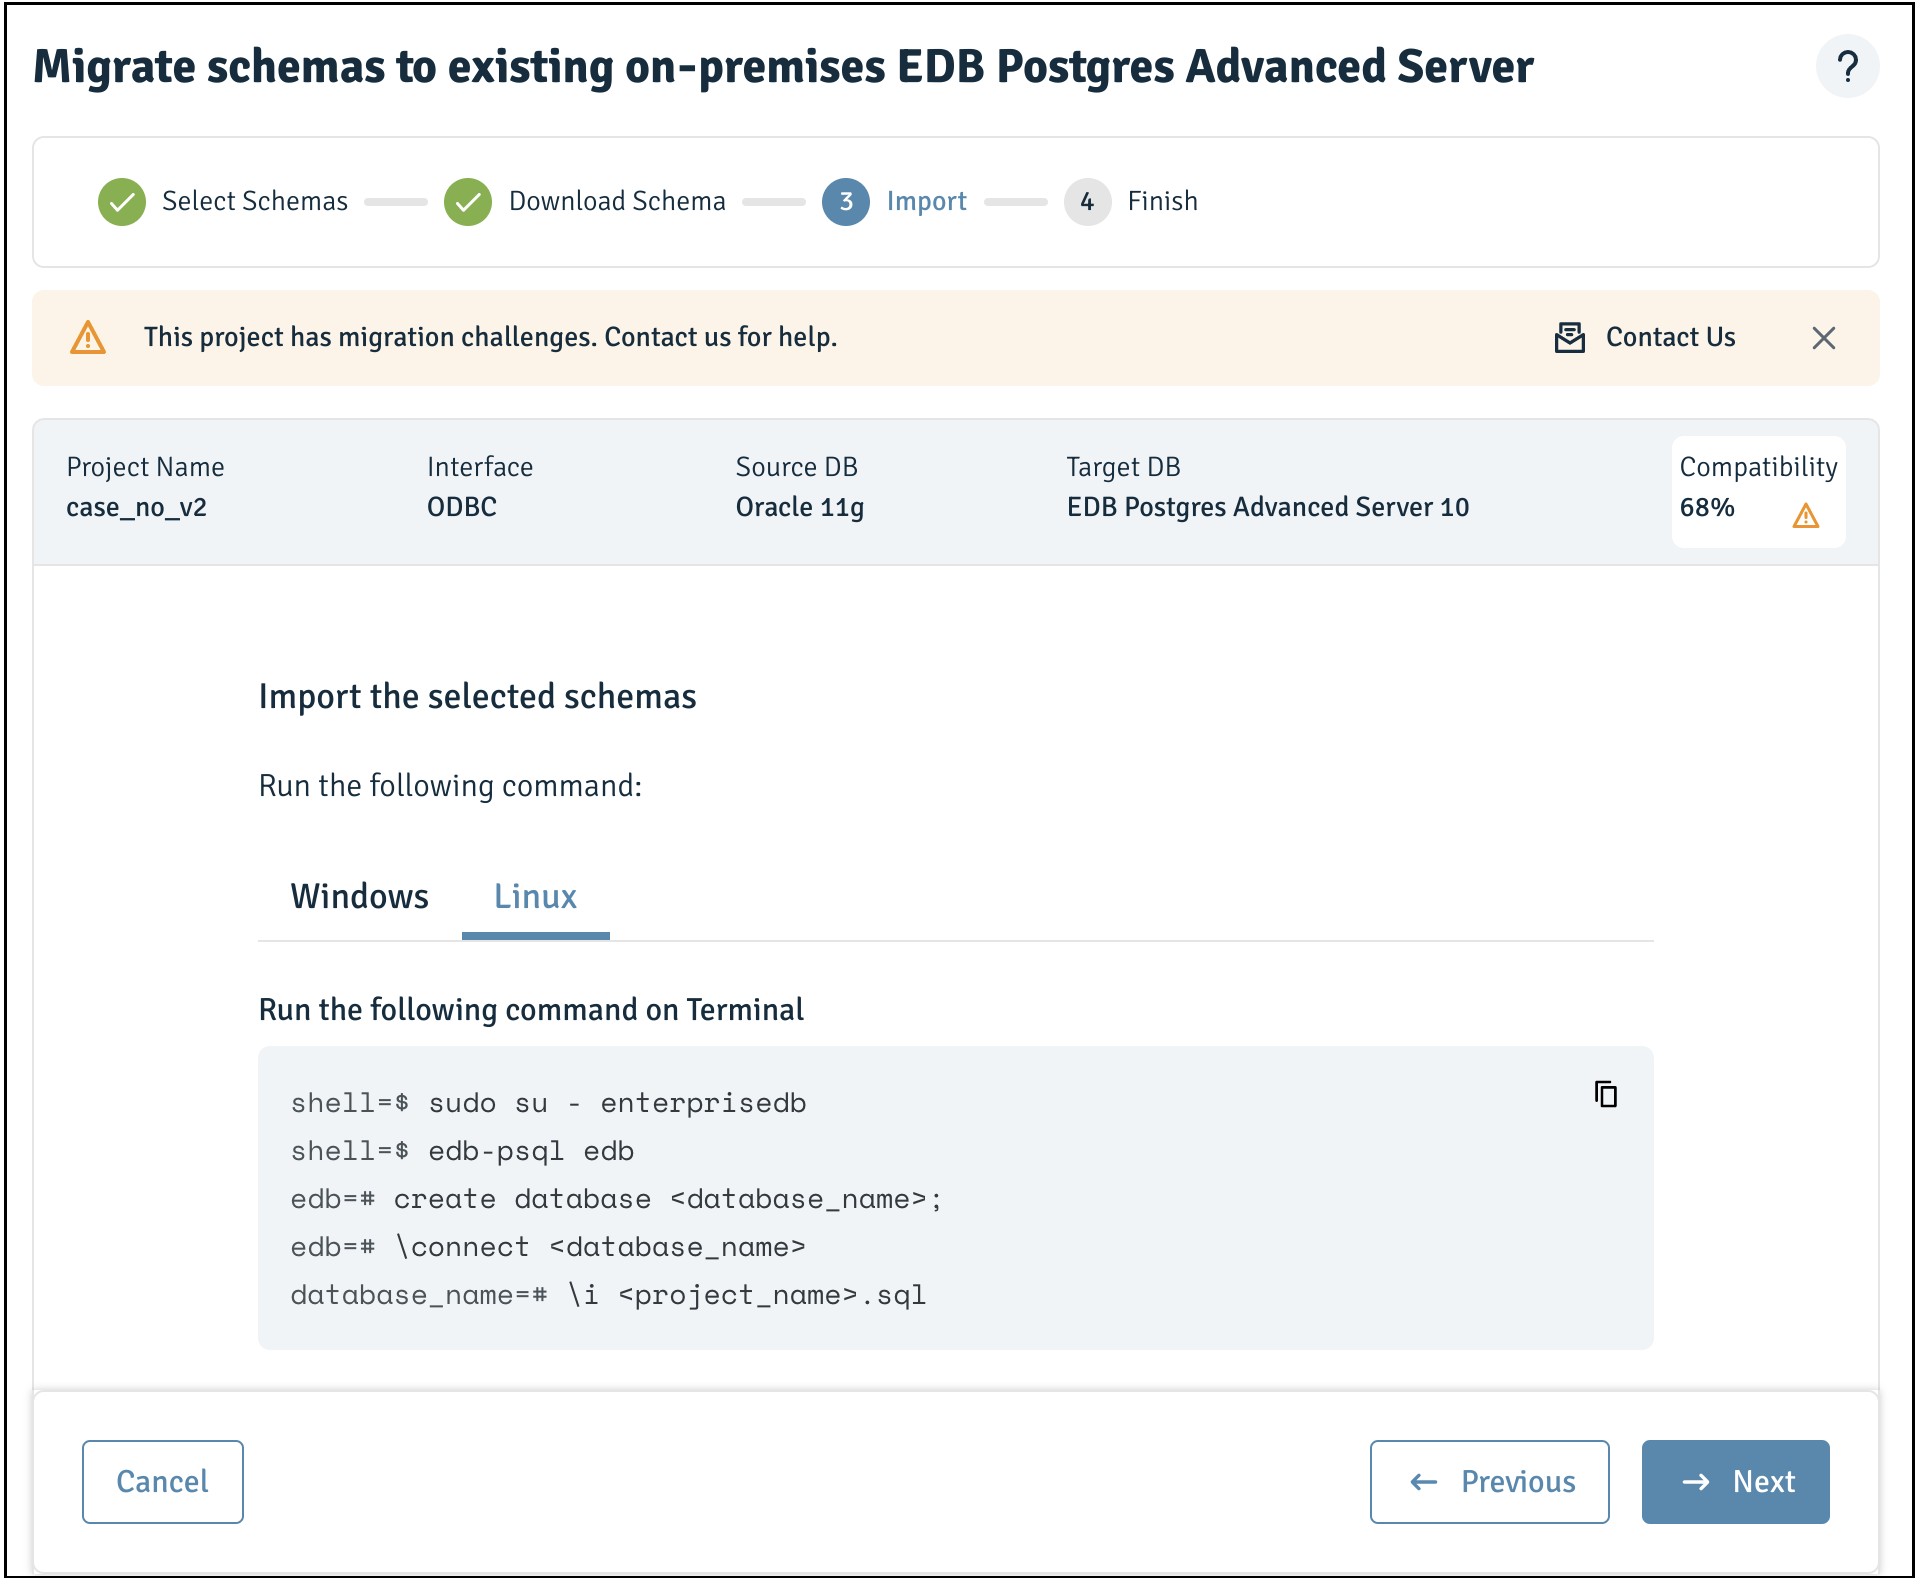Click 'Run the following command on Terminal' text

pyautogui.click(x=531, y=1010)
